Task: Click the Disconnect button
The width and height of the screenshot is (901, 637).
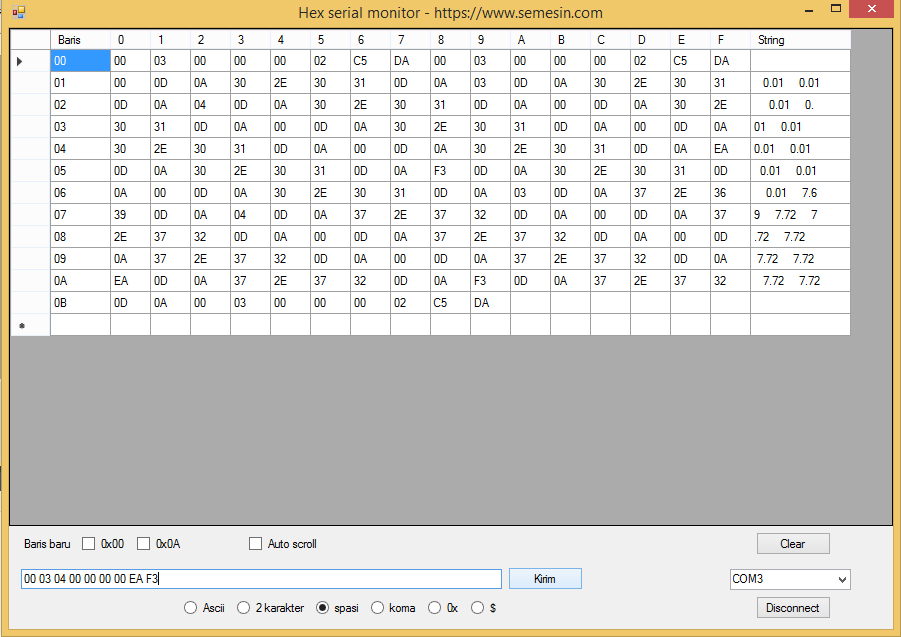Action: tap(792, 608)
